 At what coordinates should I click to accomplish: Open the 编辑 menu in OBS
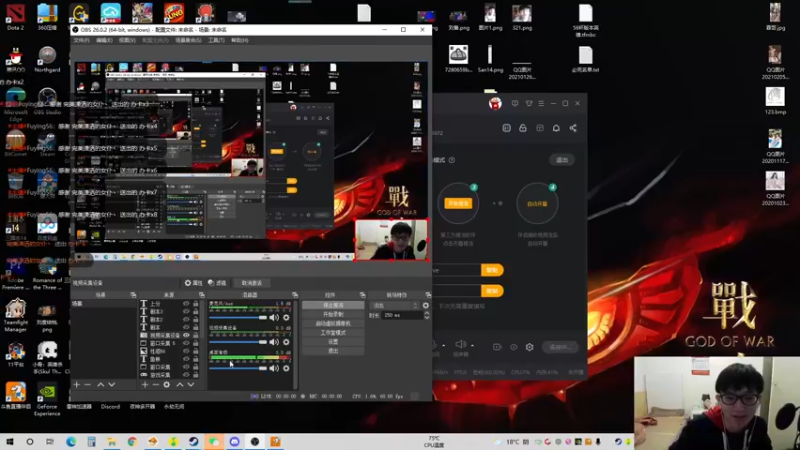click(104, 40)
